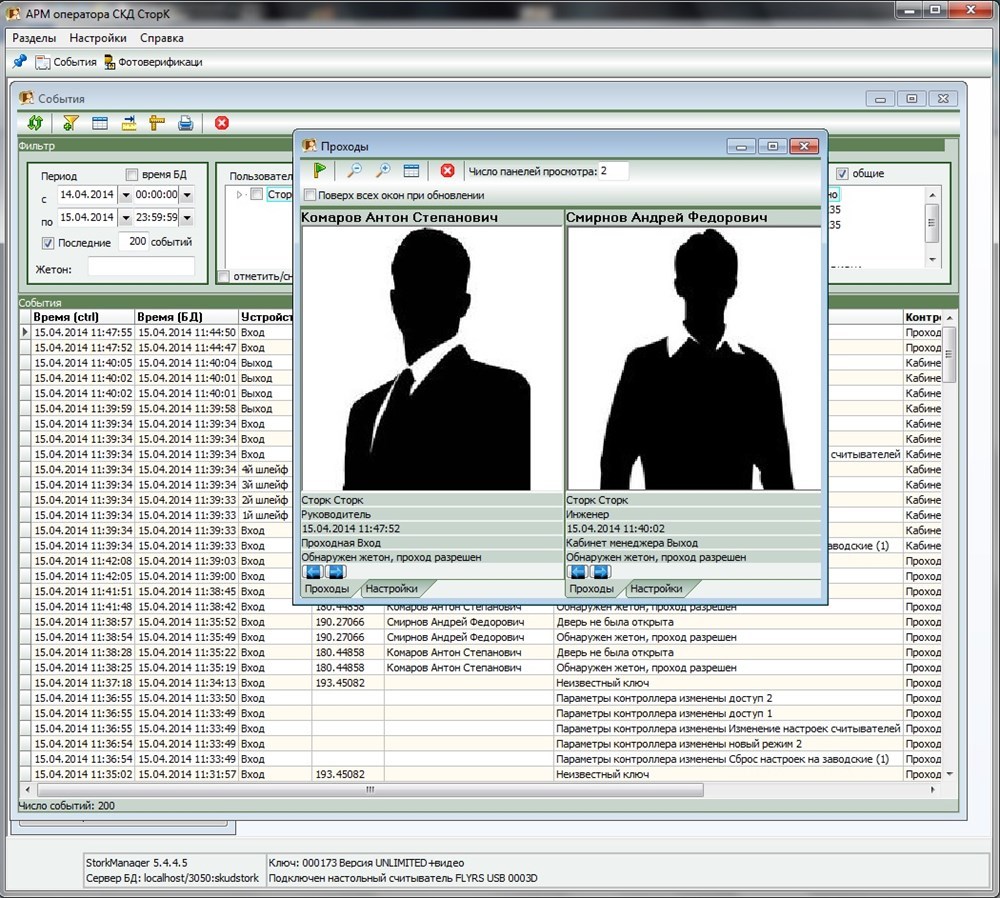Open the start date 14.04.2014 dropdown
Viewport: 1000px width, 898px height.
(125, 195)
